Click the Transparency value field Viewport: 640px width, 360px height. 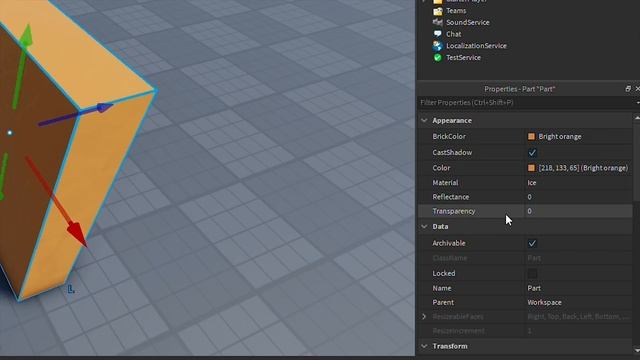tap(578, 211)
